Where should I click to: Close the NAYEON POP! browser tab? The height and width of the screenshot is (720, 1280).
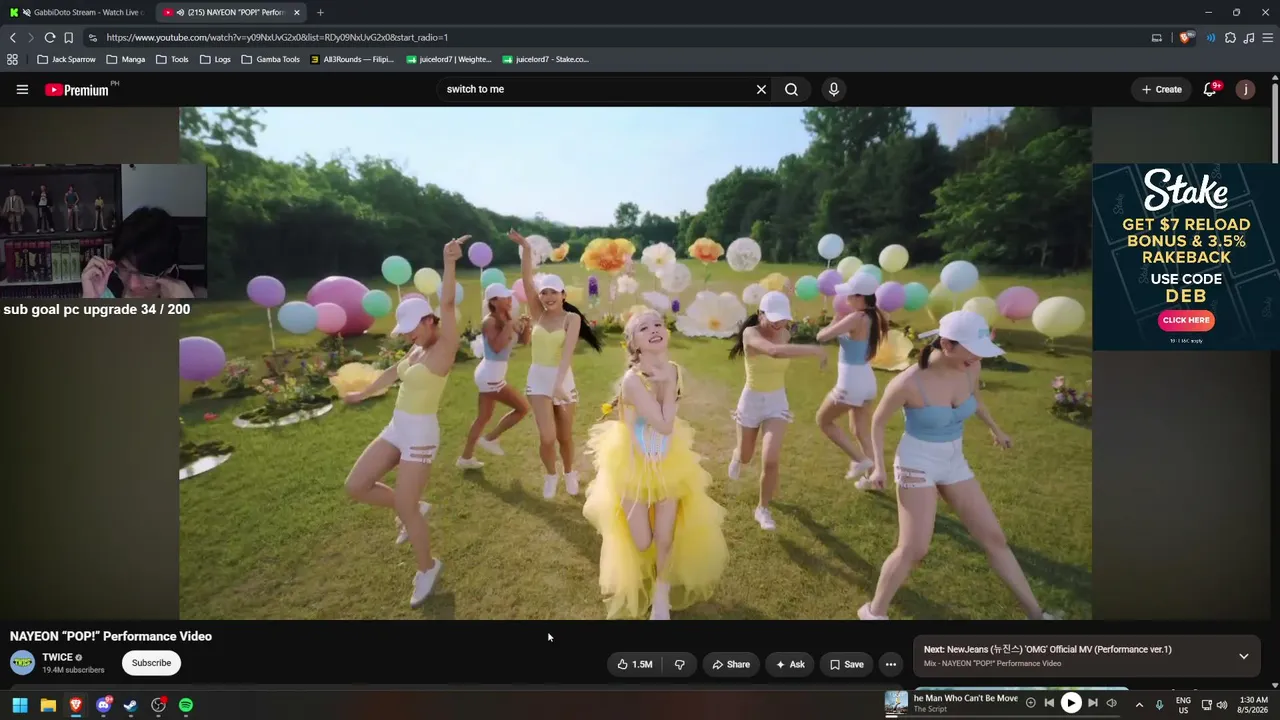296,12
